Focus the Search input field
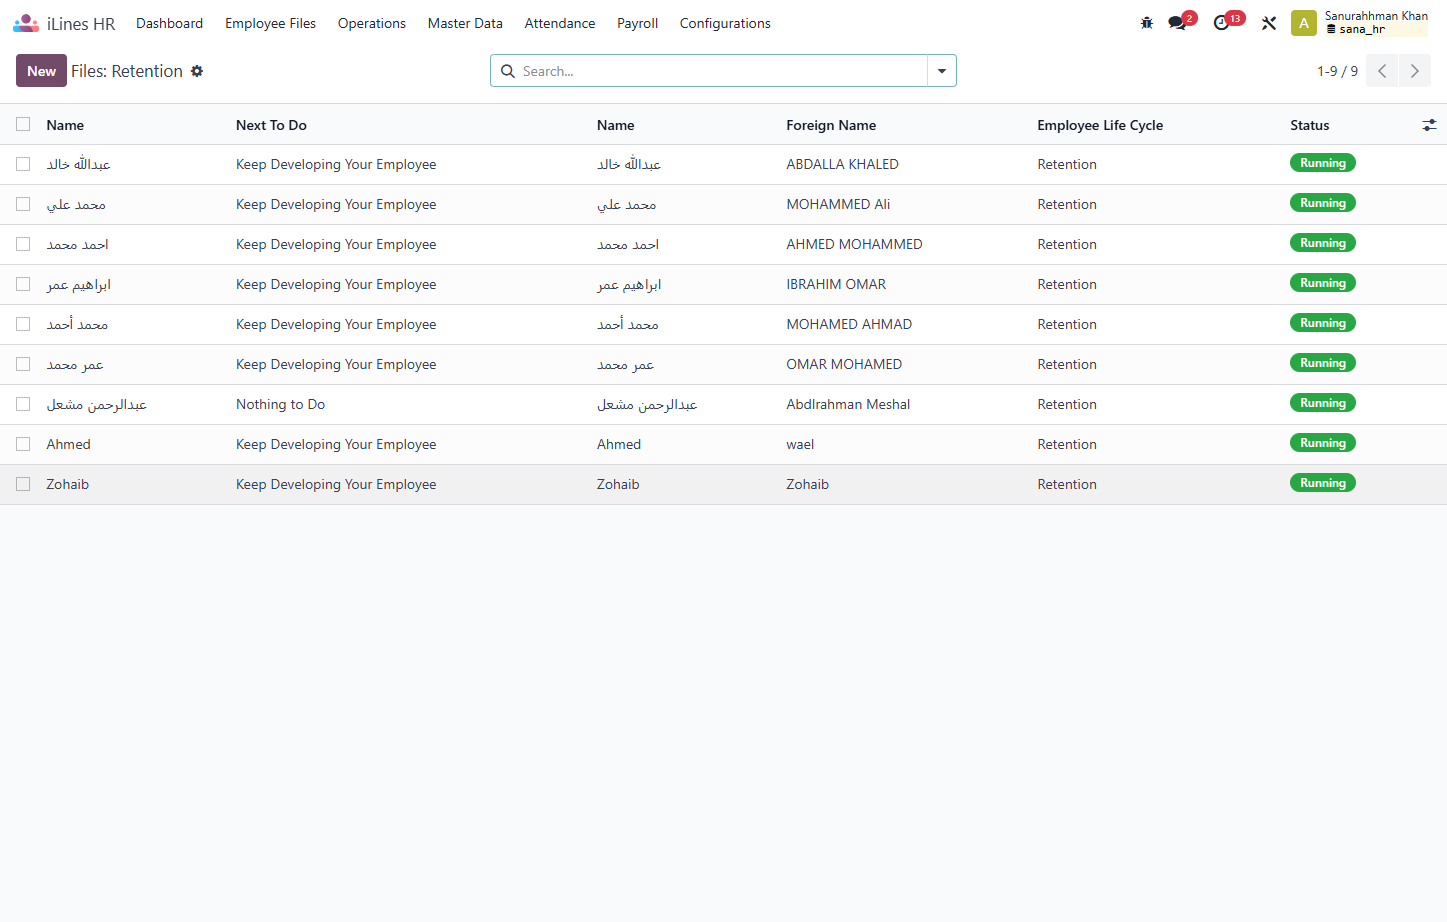The image size is (1447, 922). click(722, 71)
